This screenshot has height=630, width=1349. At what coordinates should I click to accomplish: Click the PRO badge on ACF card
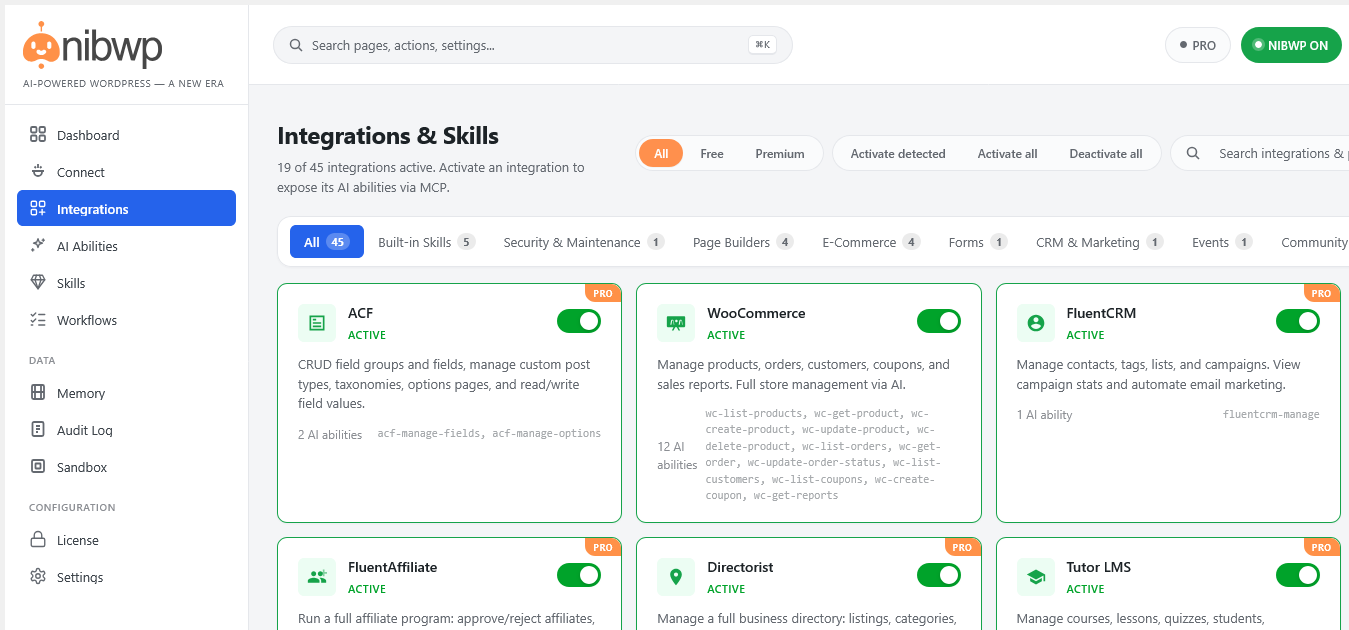(603, 293)
